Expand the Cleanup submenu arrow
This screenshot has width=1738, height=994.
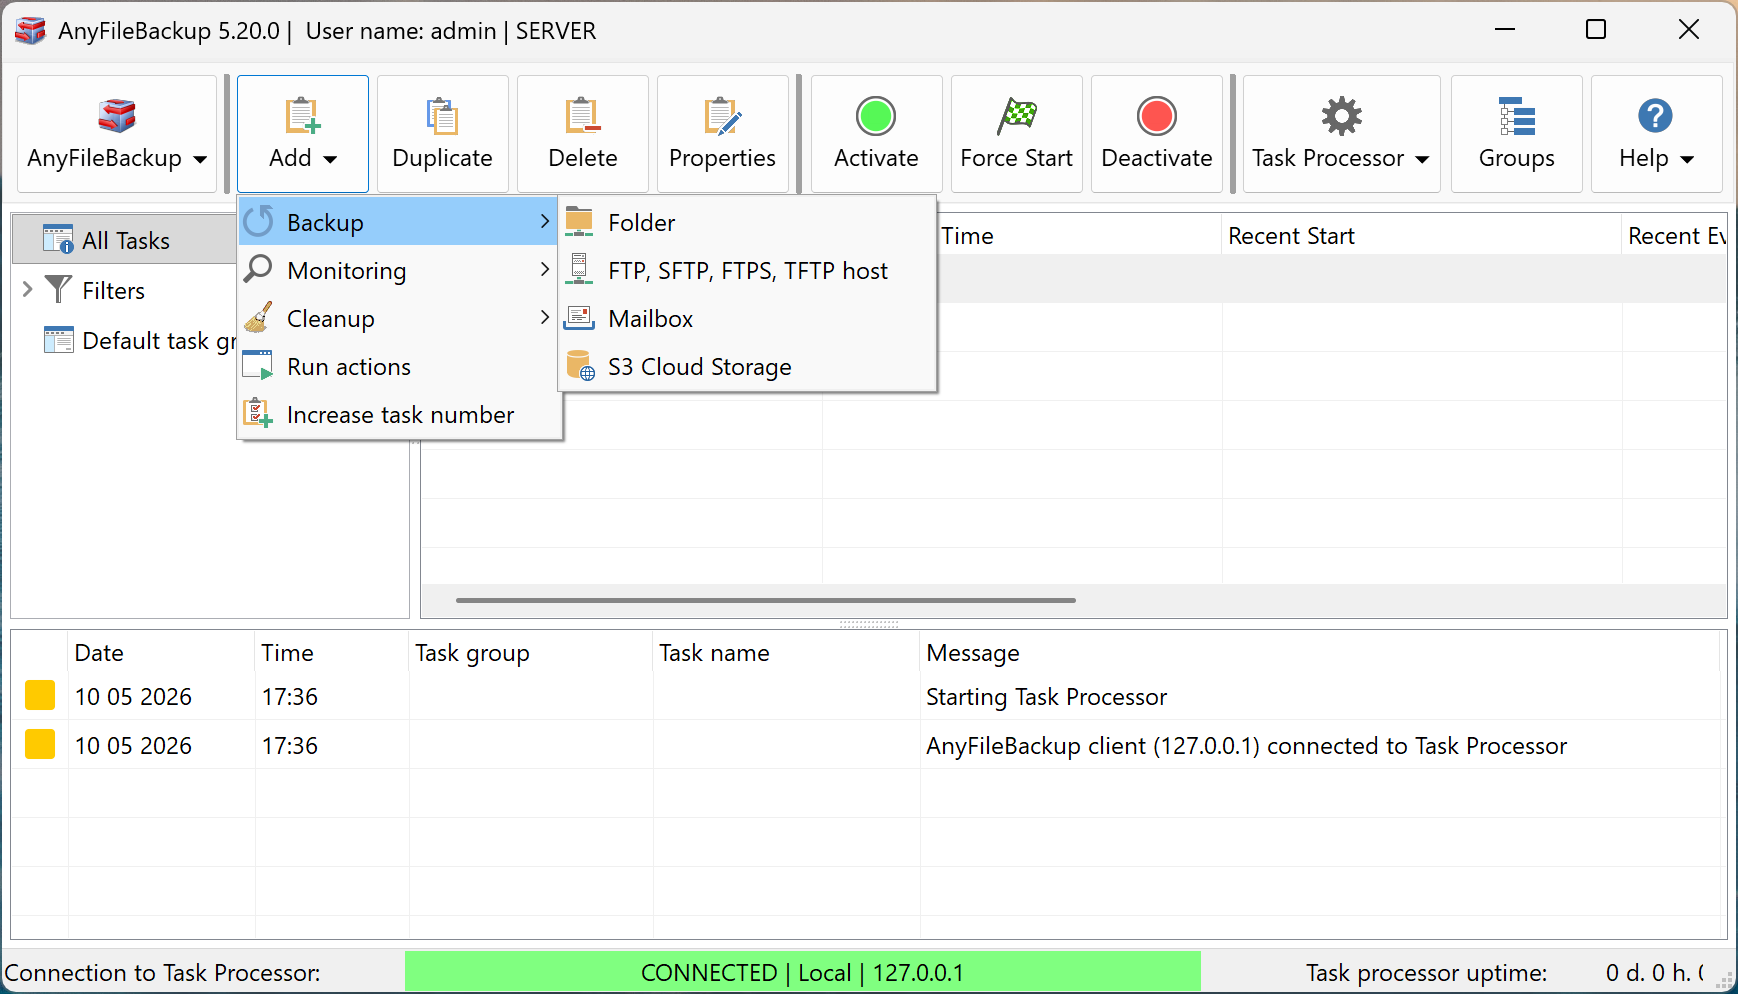tap(545, 317)
